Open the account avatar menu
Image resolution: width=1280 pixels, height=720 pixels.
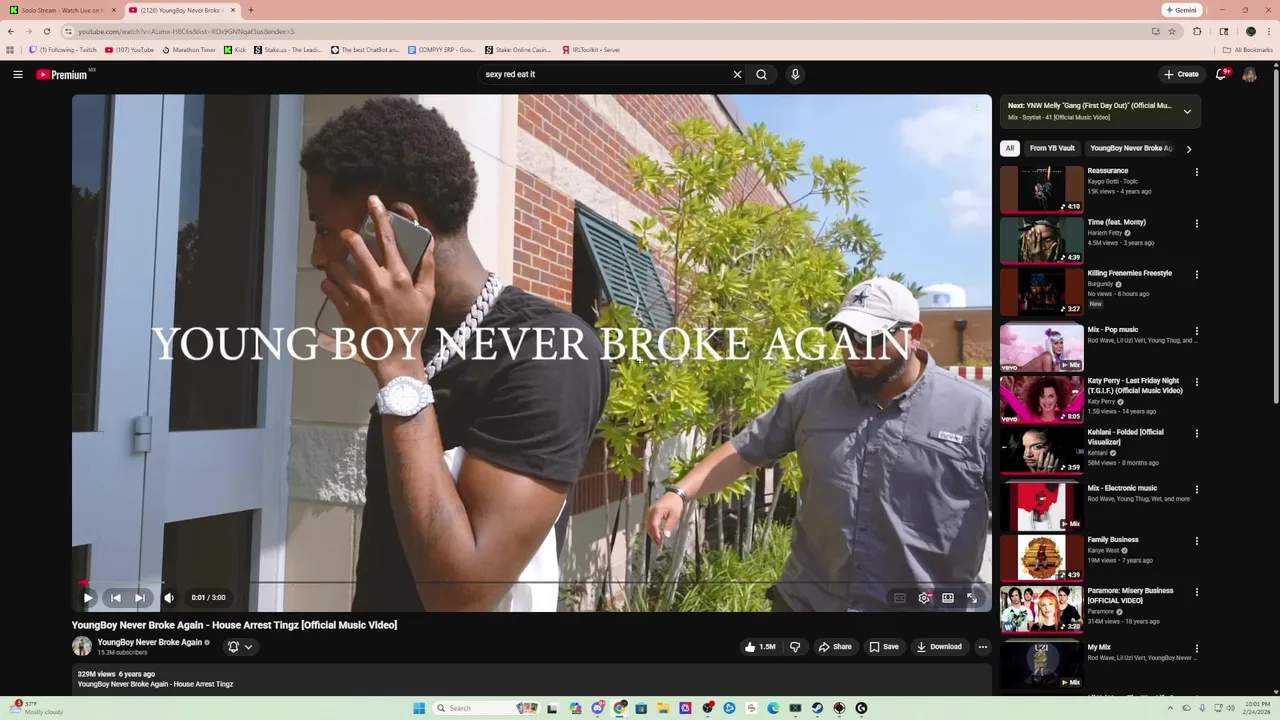coord(1250,74)
